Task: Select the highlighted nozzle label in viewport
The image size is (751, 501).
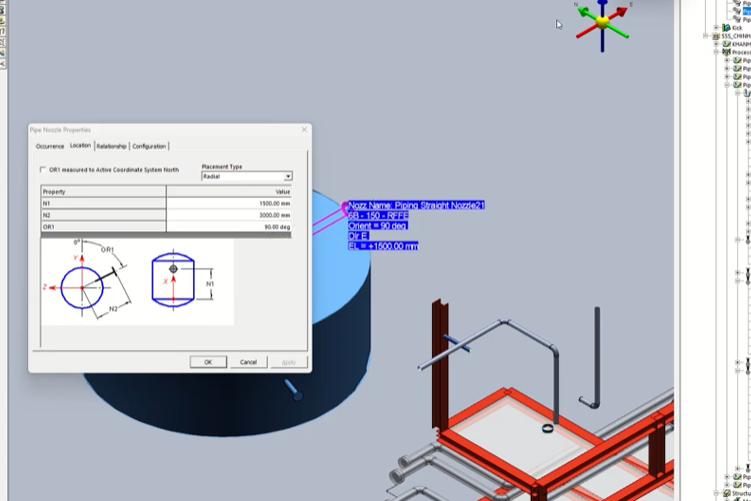Action: click(x=415, y=205)
